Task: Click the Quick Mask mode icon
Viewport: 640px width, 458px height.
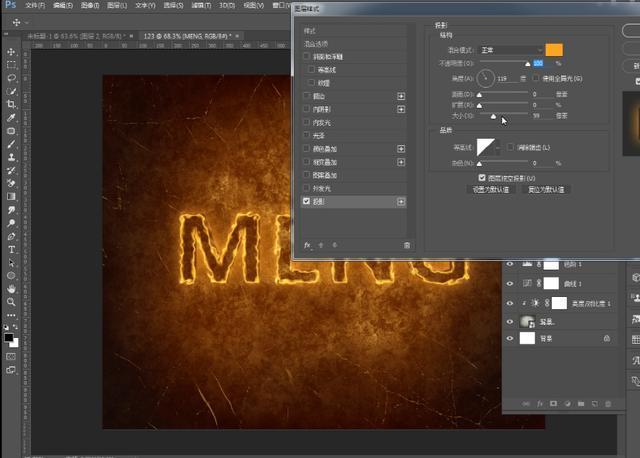Action: tap(11, 356)
